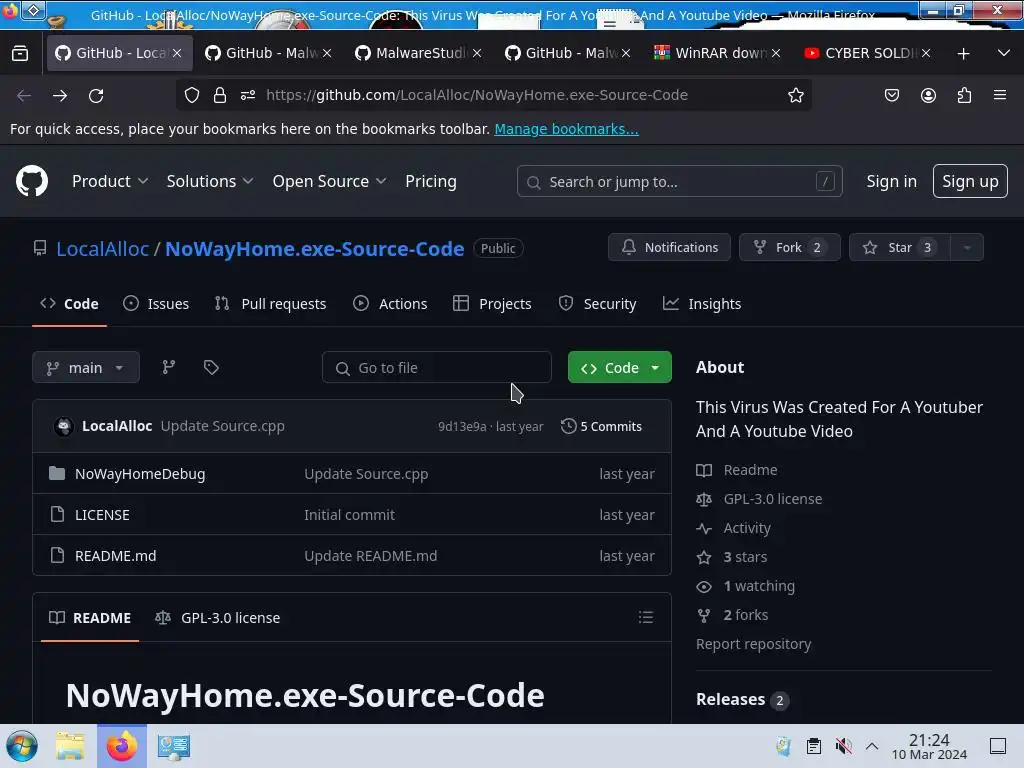Open LocalAlloc avatar in commit row

[63, 426]
